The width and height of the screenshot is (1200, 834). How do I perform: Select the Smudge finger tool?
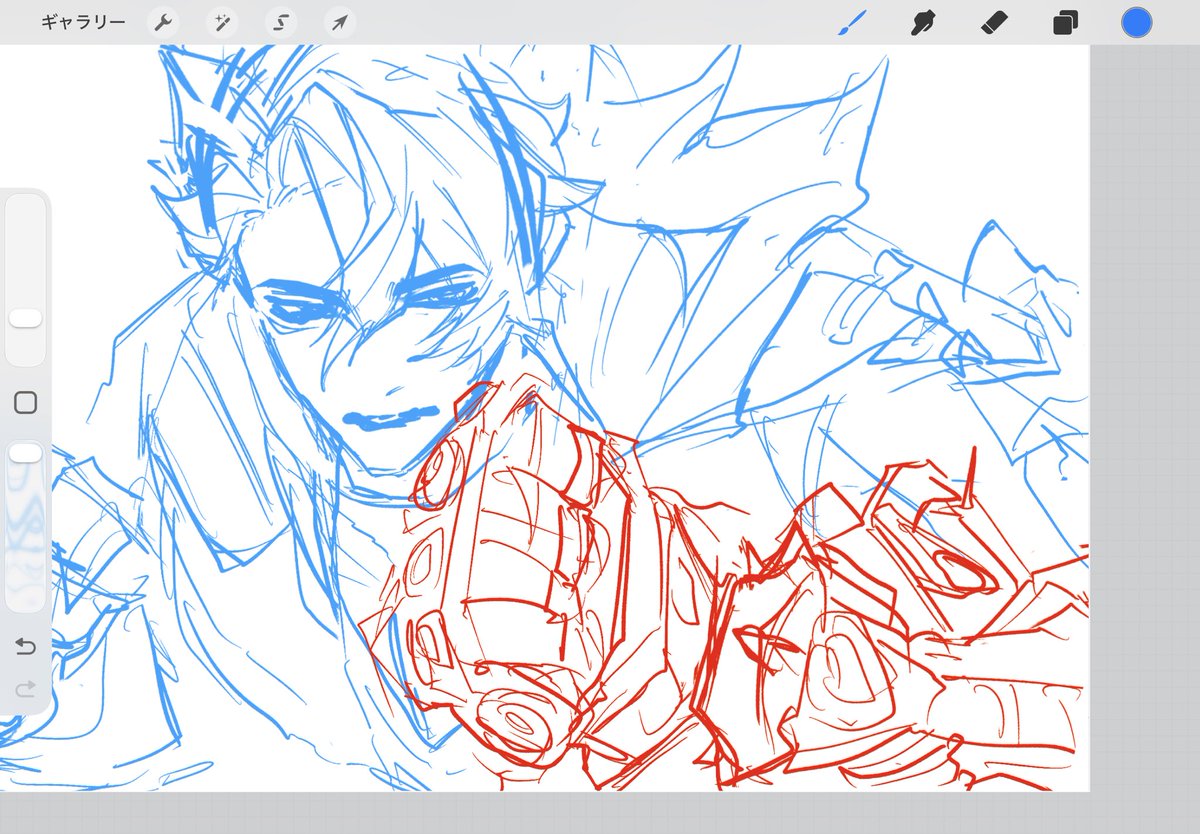tap(923, 22)
